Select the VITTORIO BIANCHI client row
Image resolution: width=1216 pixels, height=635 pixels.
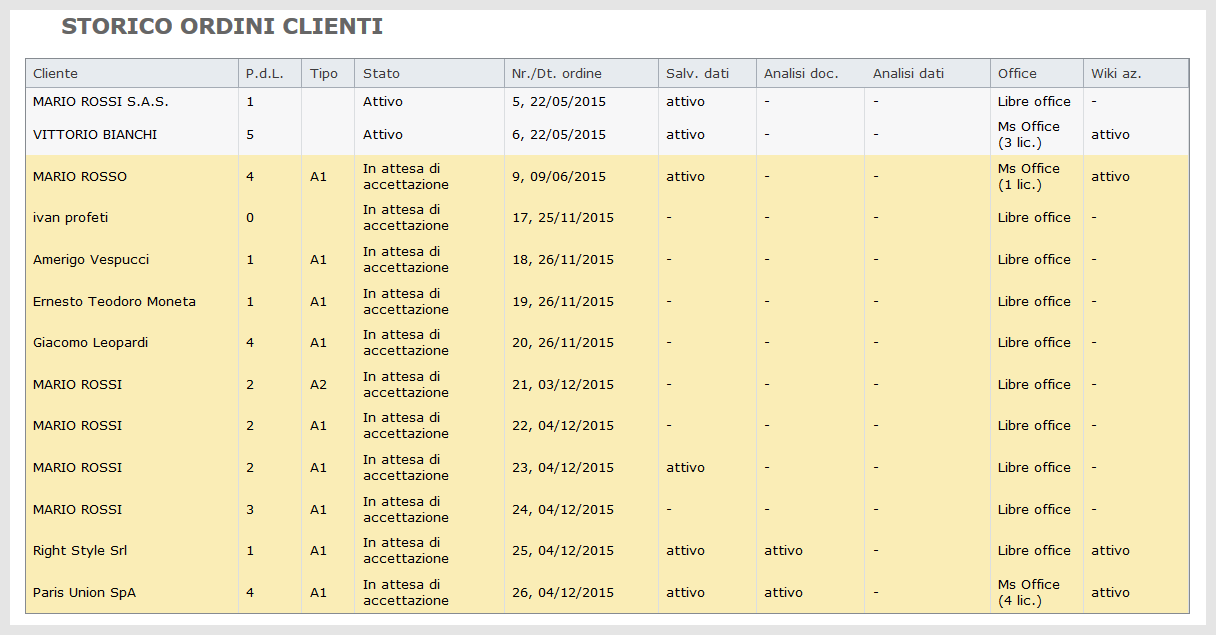pyautogui.click(x=607, y=135)
